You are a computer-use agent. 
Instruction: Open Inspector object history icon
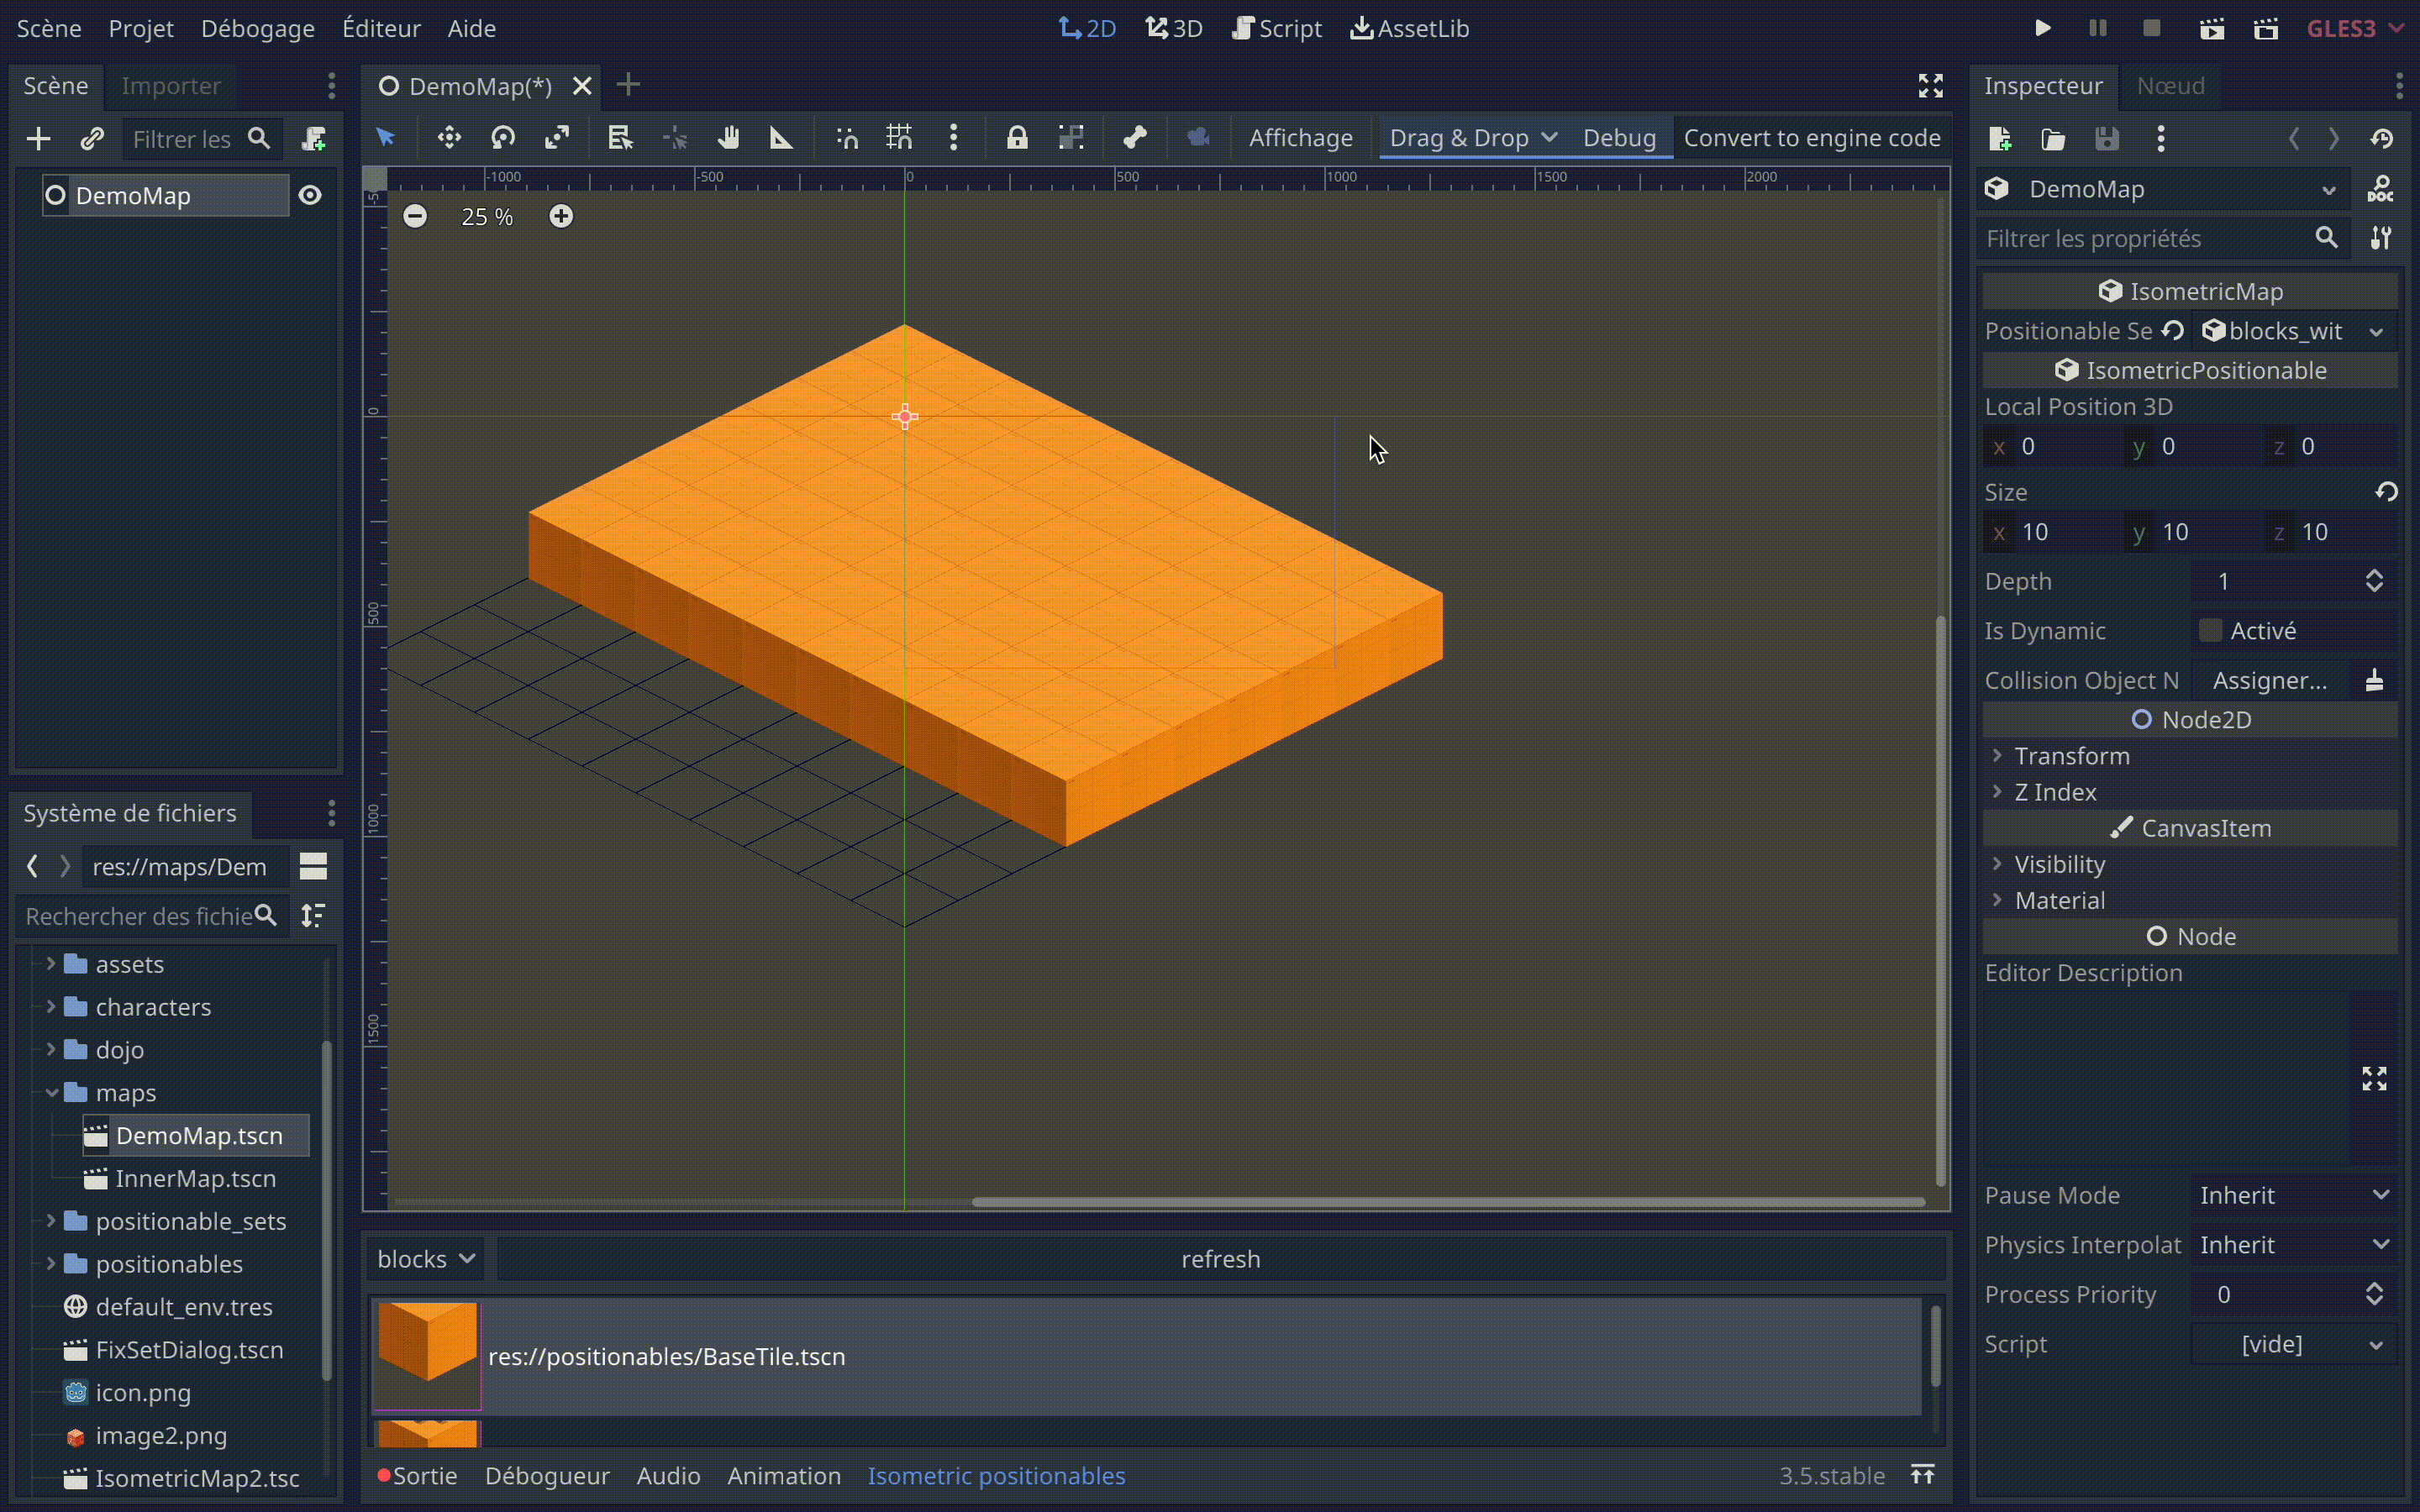coord(2381,139)
